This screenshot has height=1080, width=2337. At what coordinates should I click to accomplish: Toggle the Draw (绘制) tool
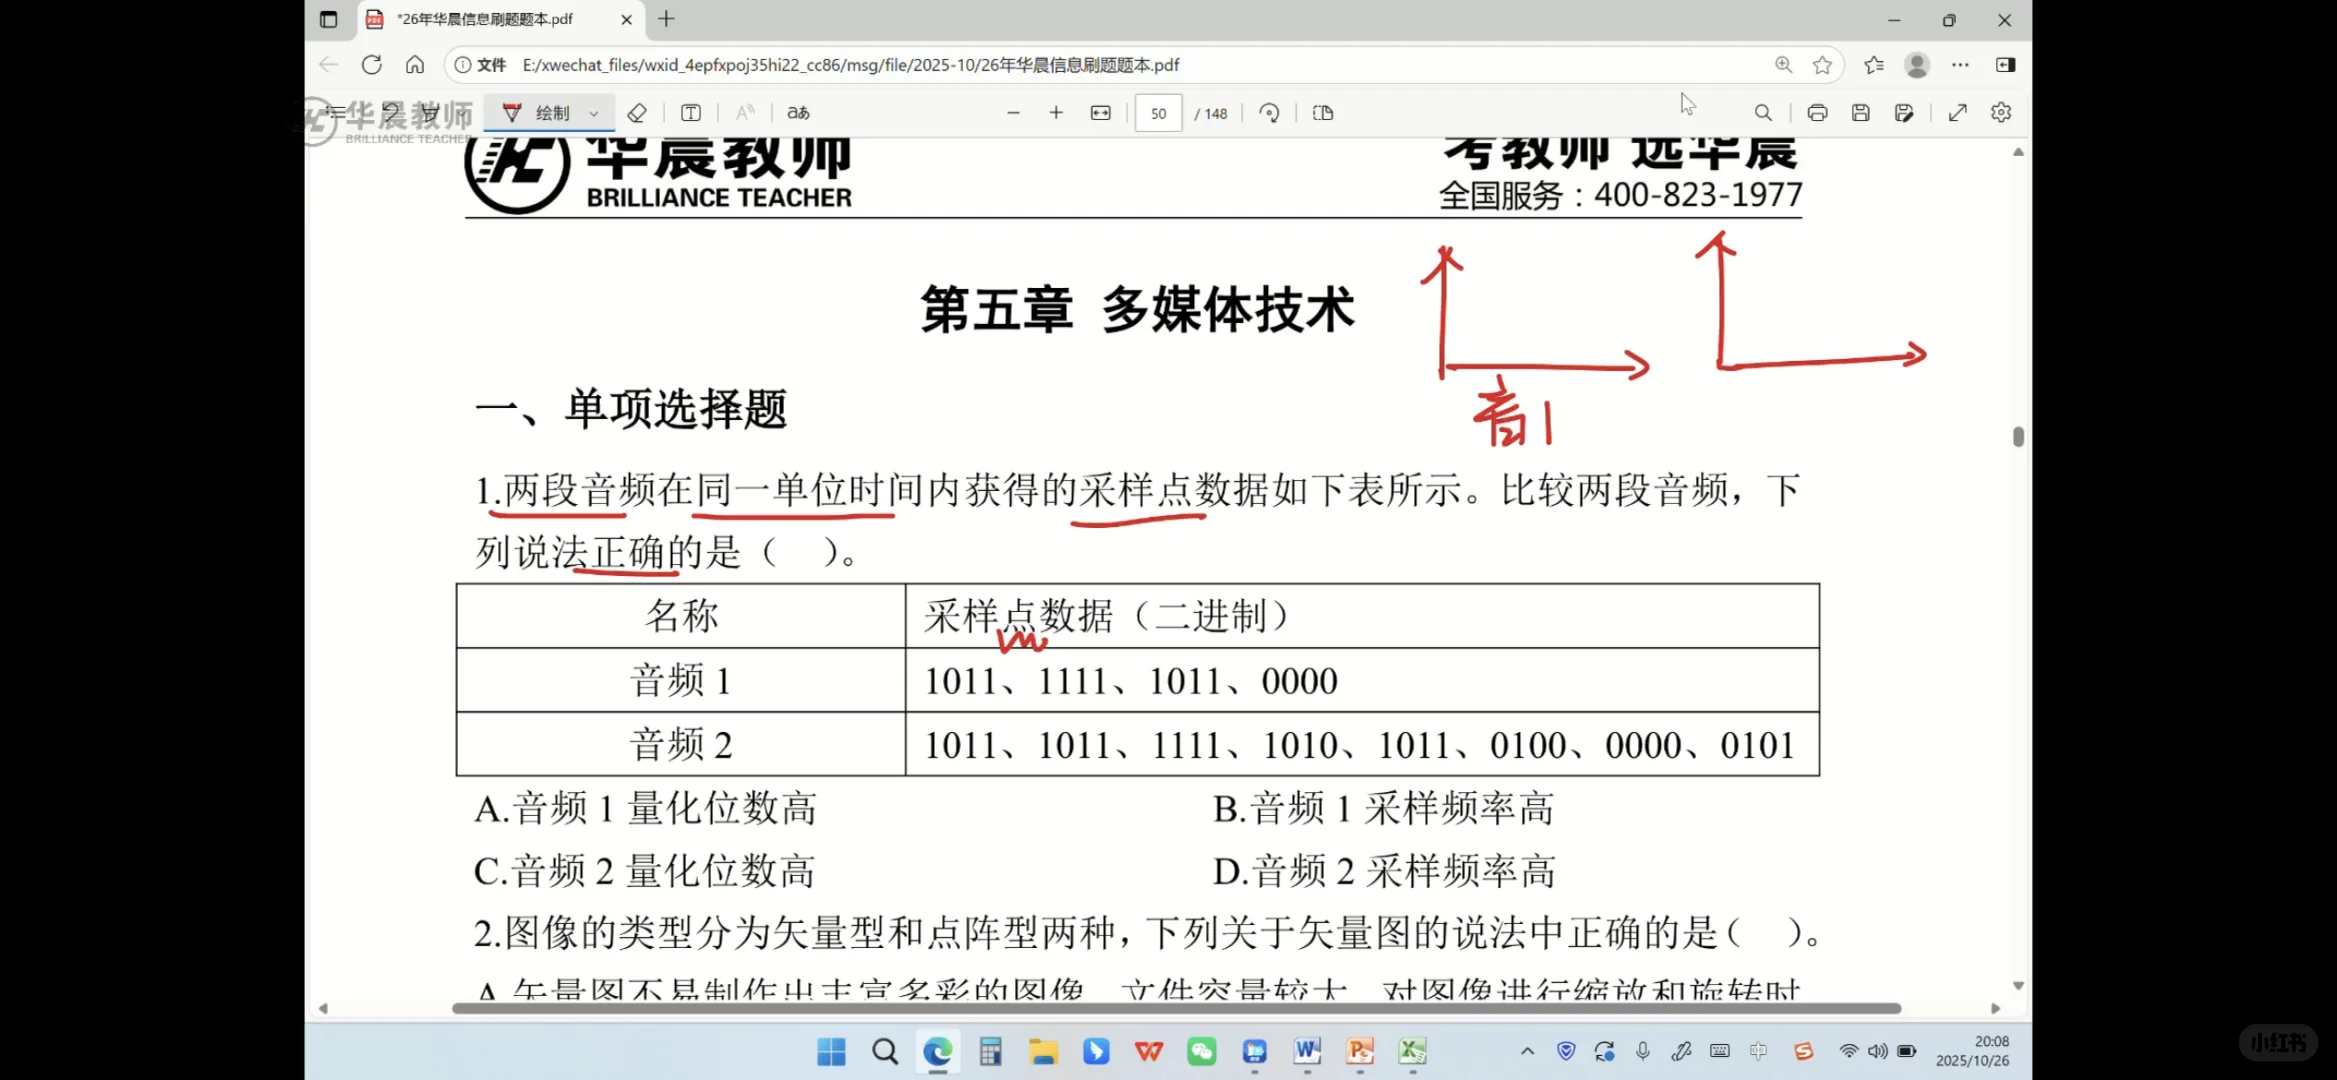click(538, 113)
